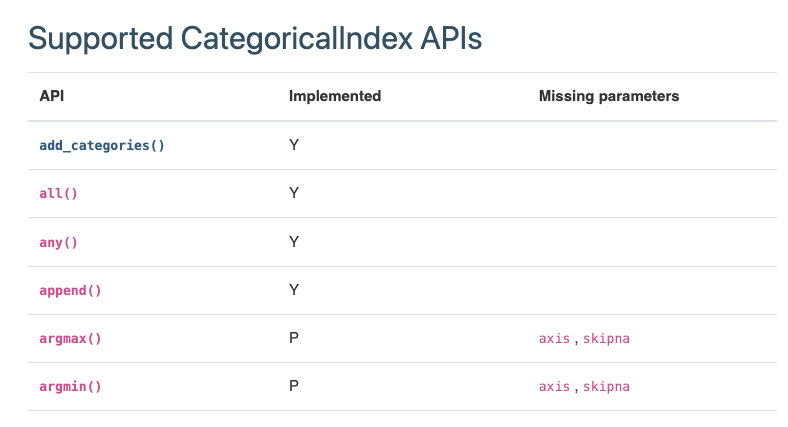The image size is (788, 427).
Task: Click the Supported CategoricalIndex APIs heading
Action: (x=255, y=39)
